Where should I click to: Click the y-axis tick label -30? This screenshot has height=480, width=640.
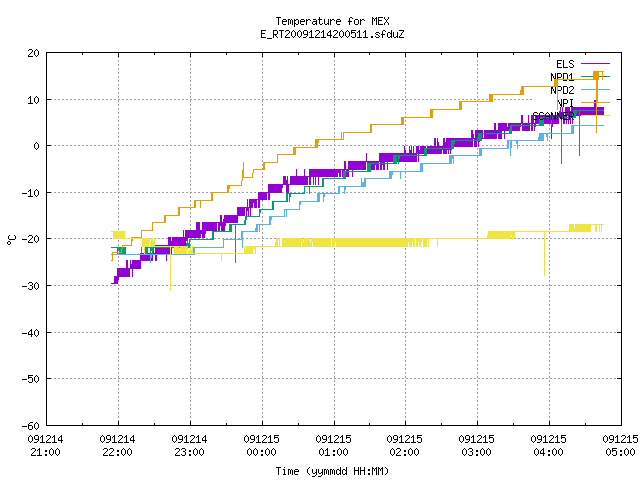click(x=31, y=286)
